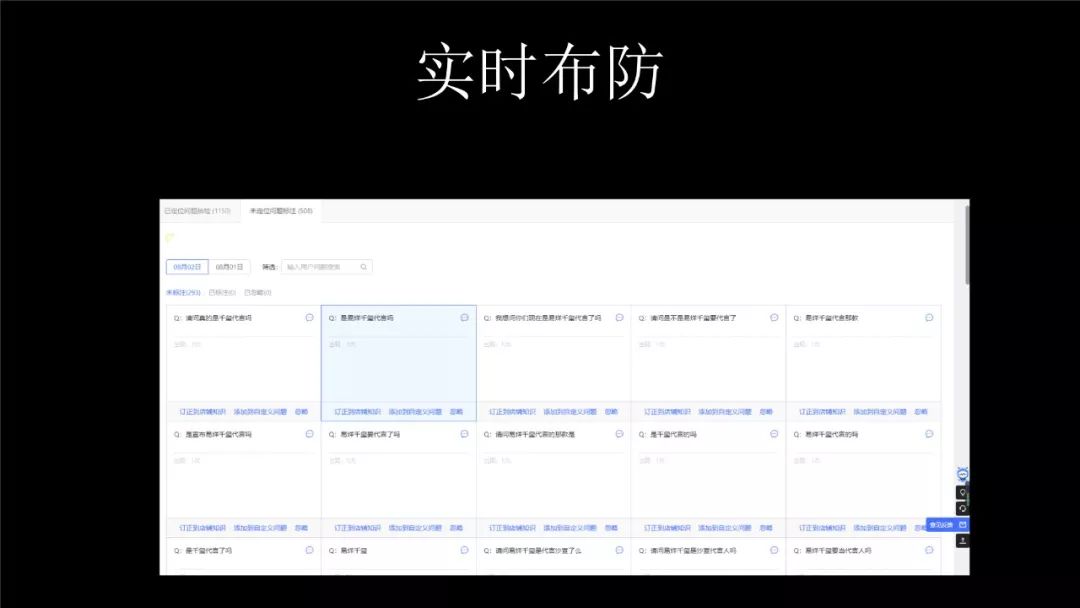Click 订正到店铺知识 under 易烊千玺代言的吗
1080x608 pixels.
822,528
